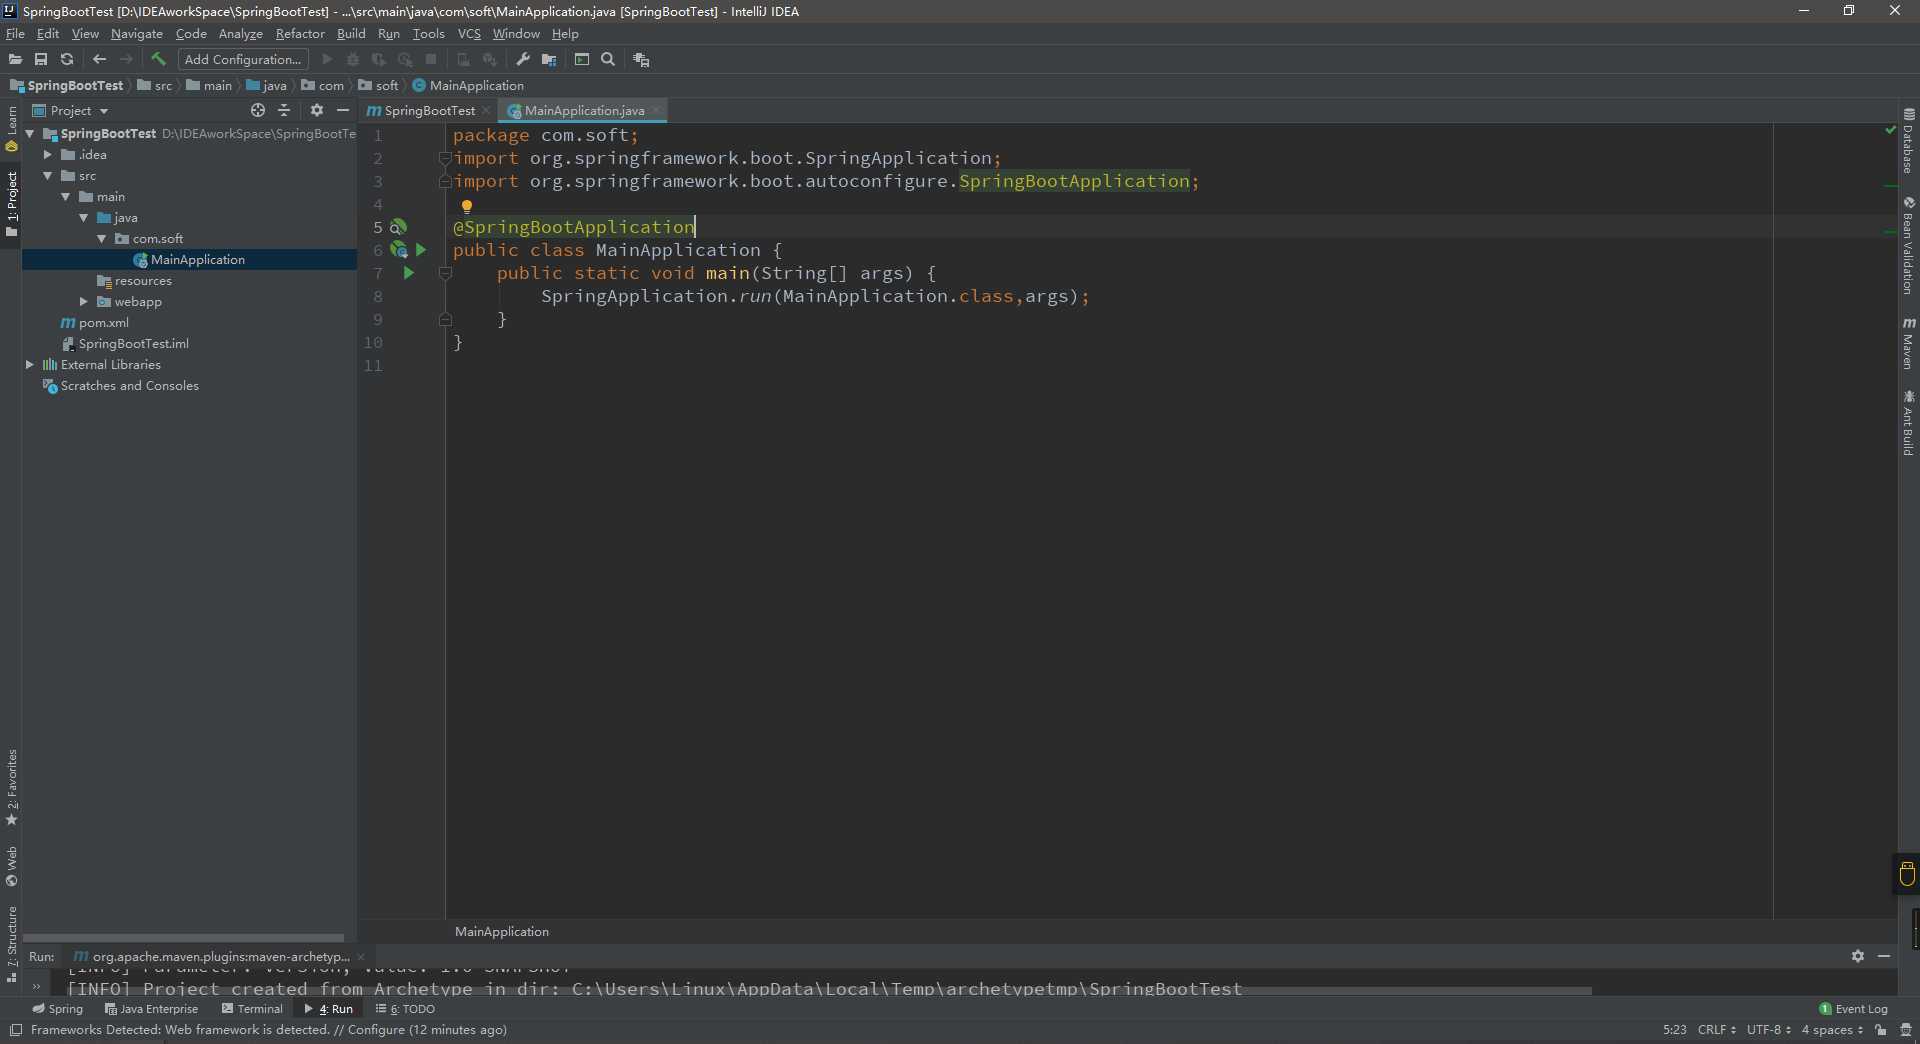The width and height of the screenshot is (1920, 1044).
Task: Open Run panel gear settings
Action: coord(1858,956)
